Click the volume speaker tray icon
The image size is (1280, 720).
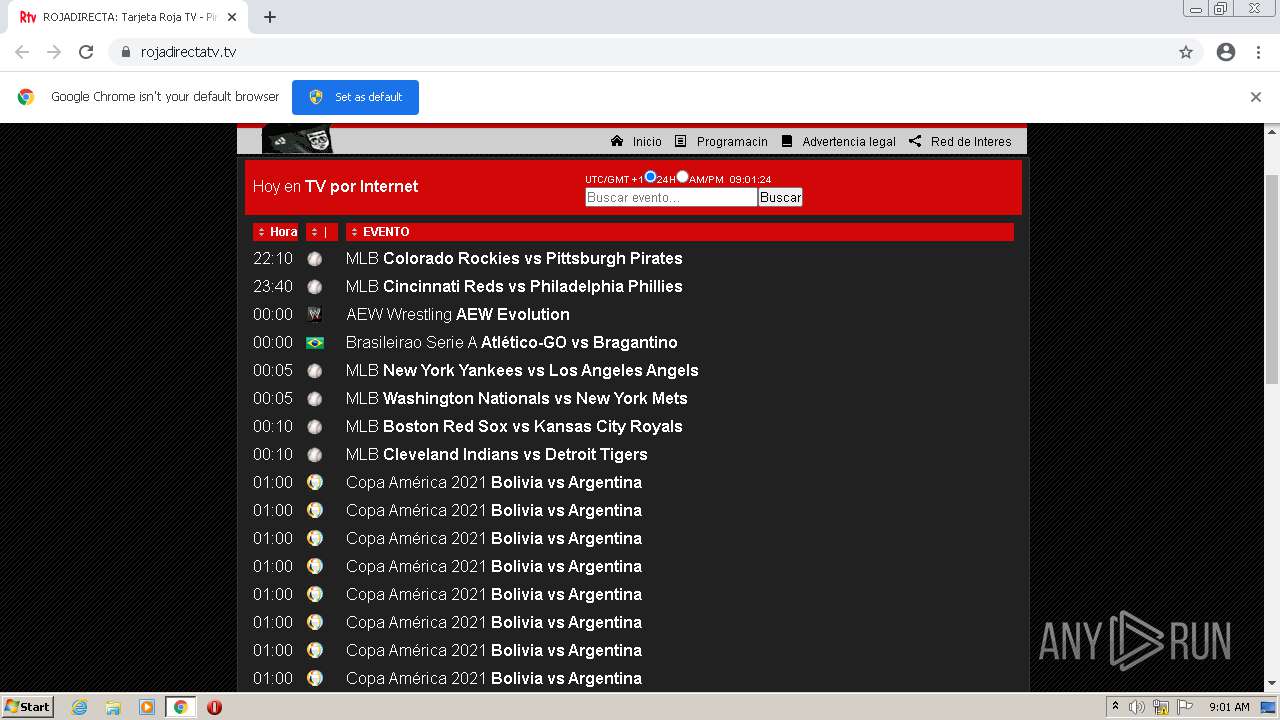(x=1137, y=707)
